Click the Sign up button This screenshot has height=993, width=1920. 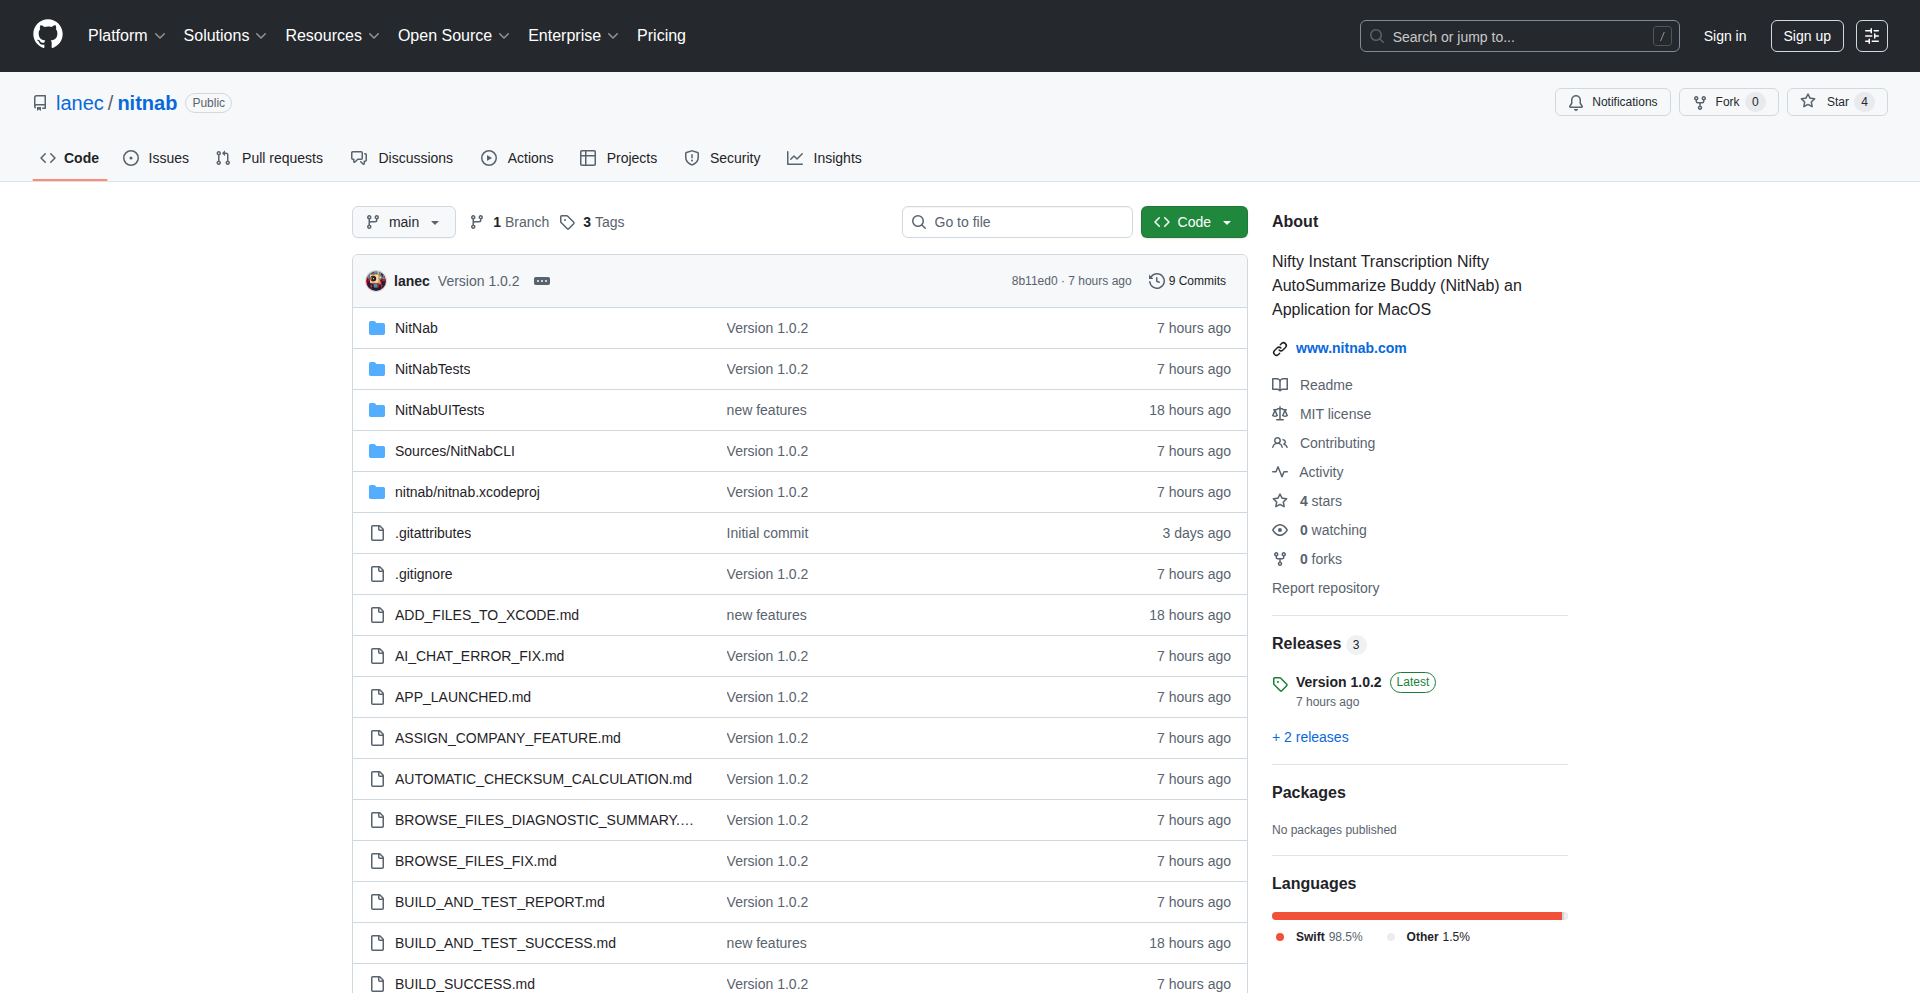coord(1806,36)
